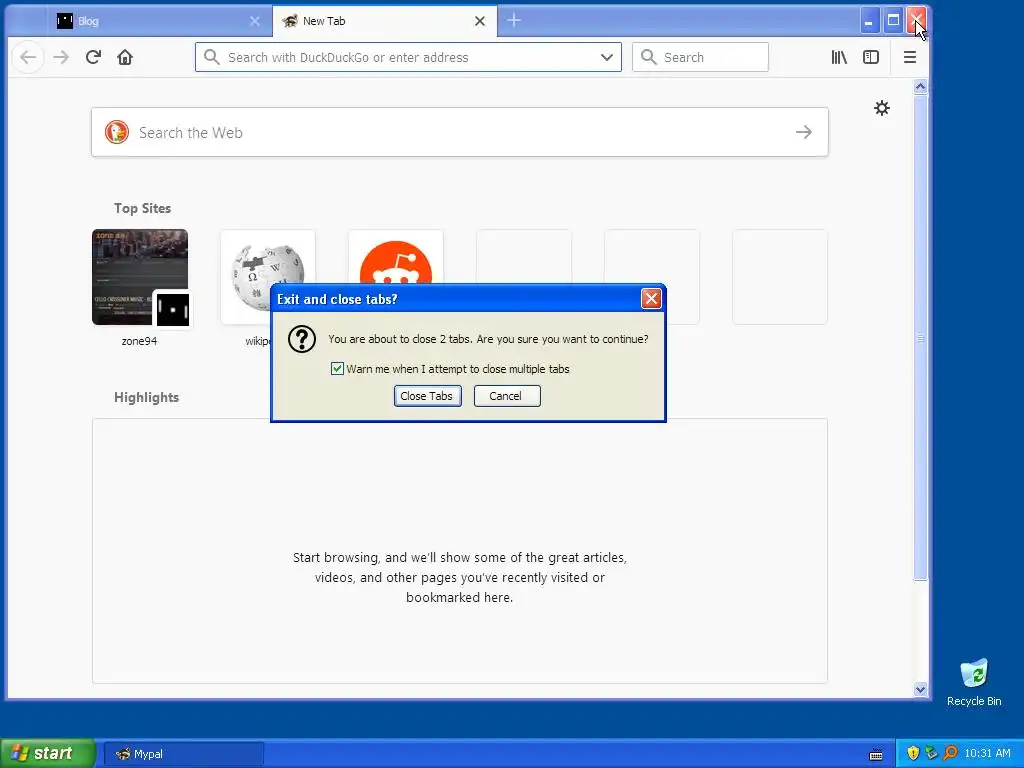Open the Library bookmarks icon
This screenshot has height=768, width=1024.
(x=839, y=57)
